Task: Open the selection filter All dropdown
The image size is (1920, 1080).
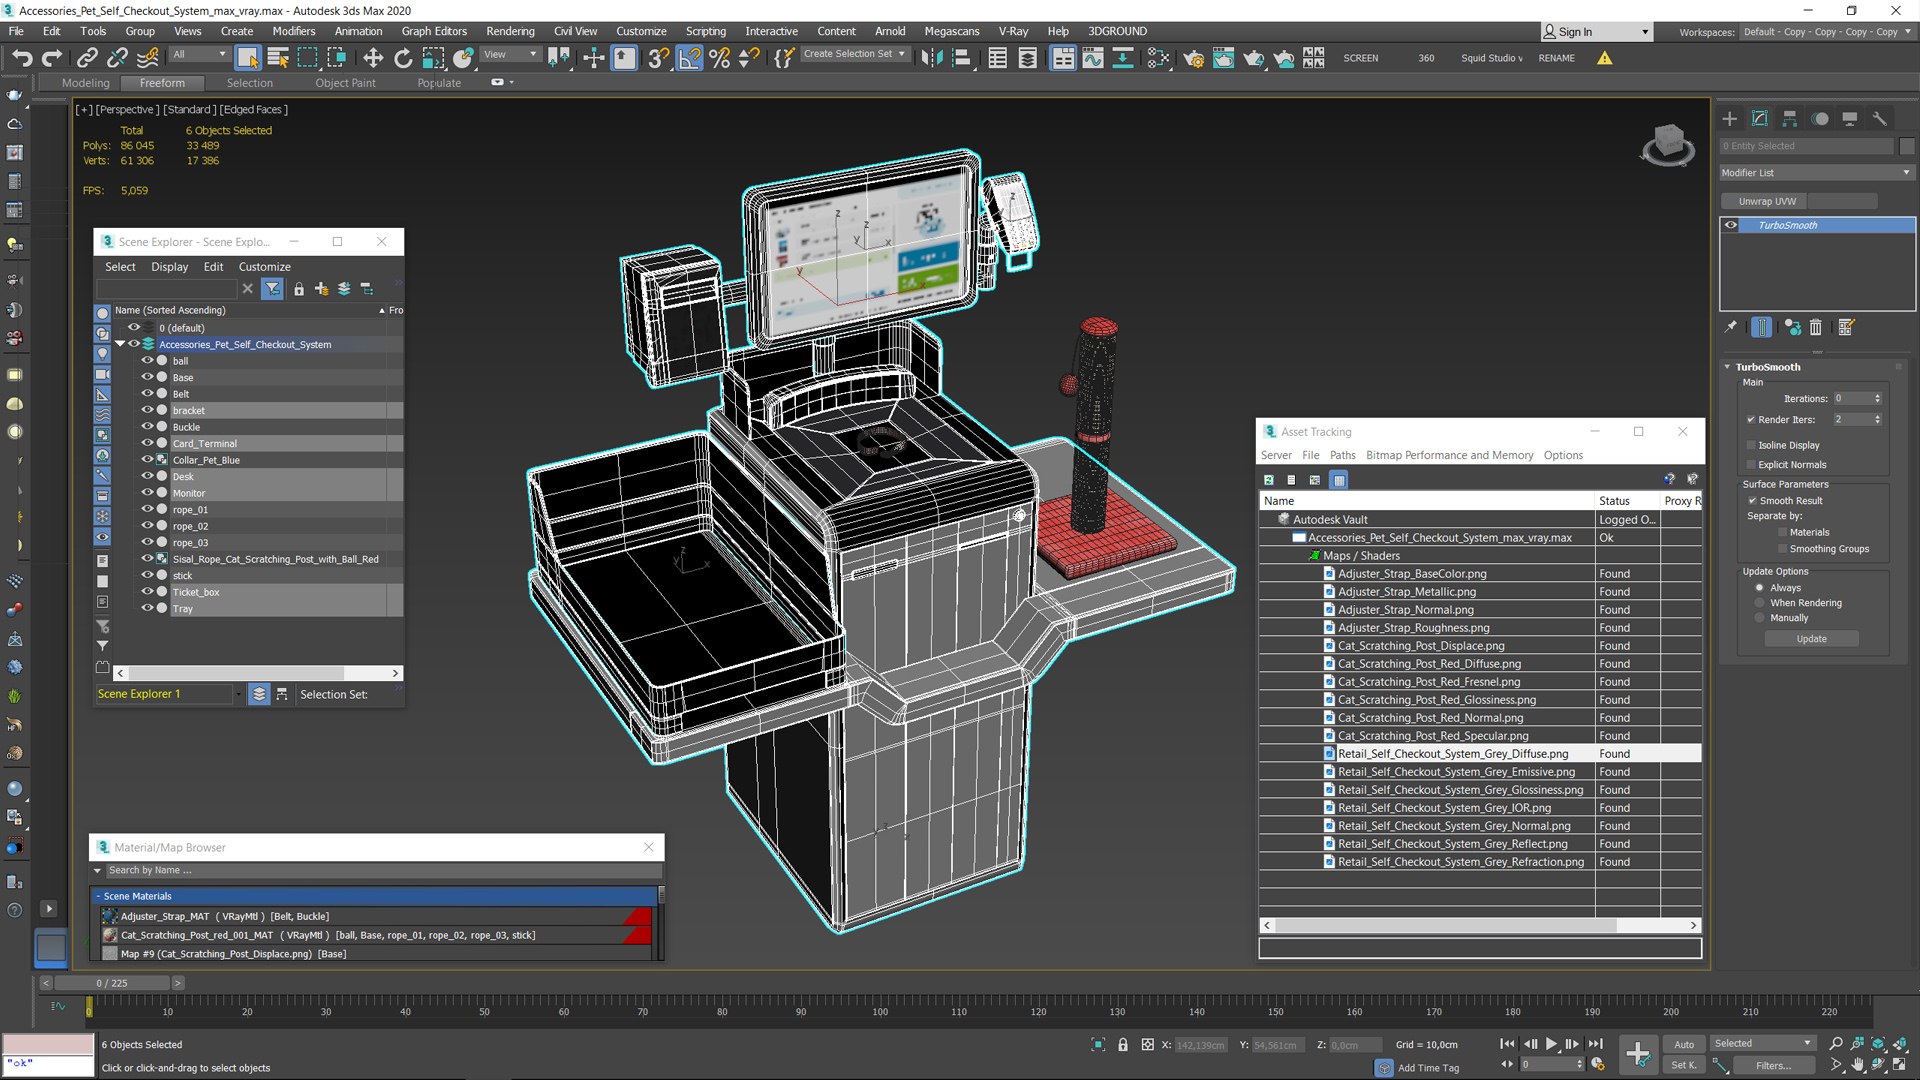Action: click(199, 55)
